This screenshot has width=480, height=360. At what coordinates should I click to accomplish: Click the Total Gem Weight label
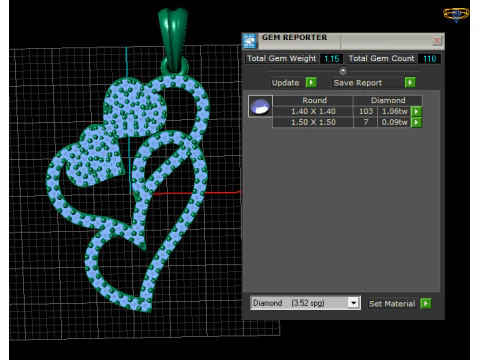point(282,59)
